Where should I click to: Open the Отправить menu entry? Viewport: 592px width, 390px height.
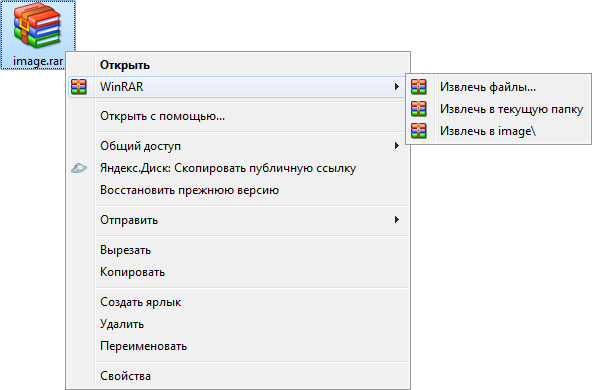click(x=238, y=220)
